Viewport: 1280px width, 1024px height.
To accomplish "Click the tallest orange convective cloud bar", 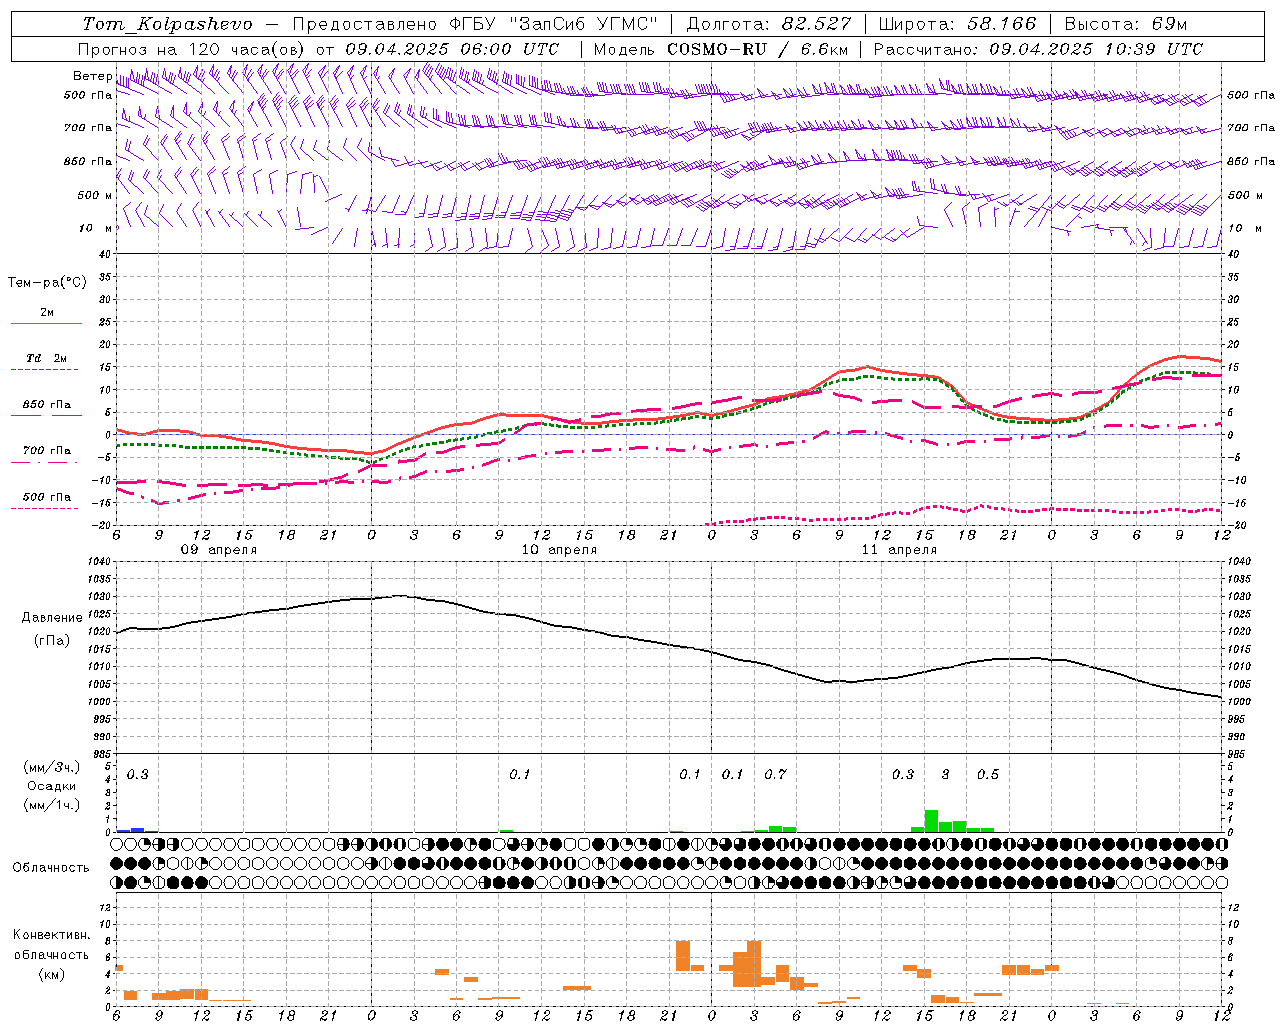I will (754, 964).
